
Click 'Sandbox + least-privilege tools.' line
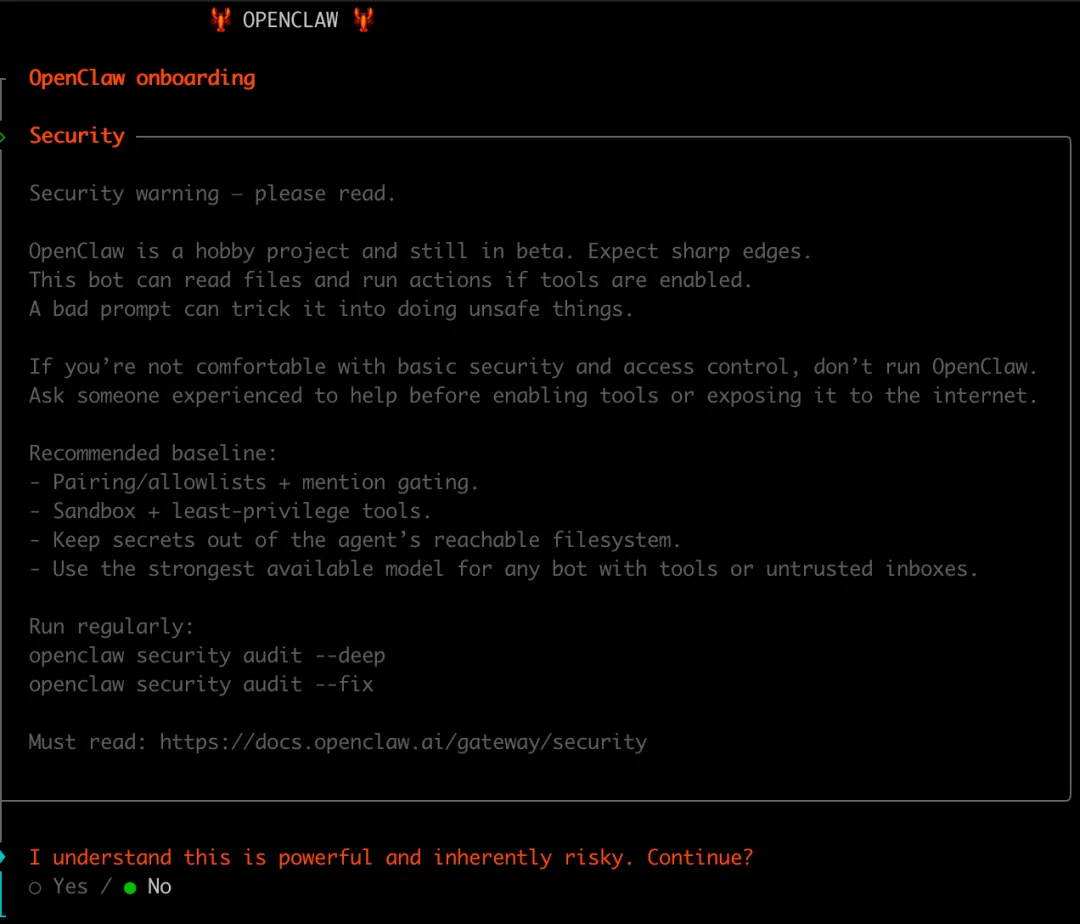(x=230, y=512)
